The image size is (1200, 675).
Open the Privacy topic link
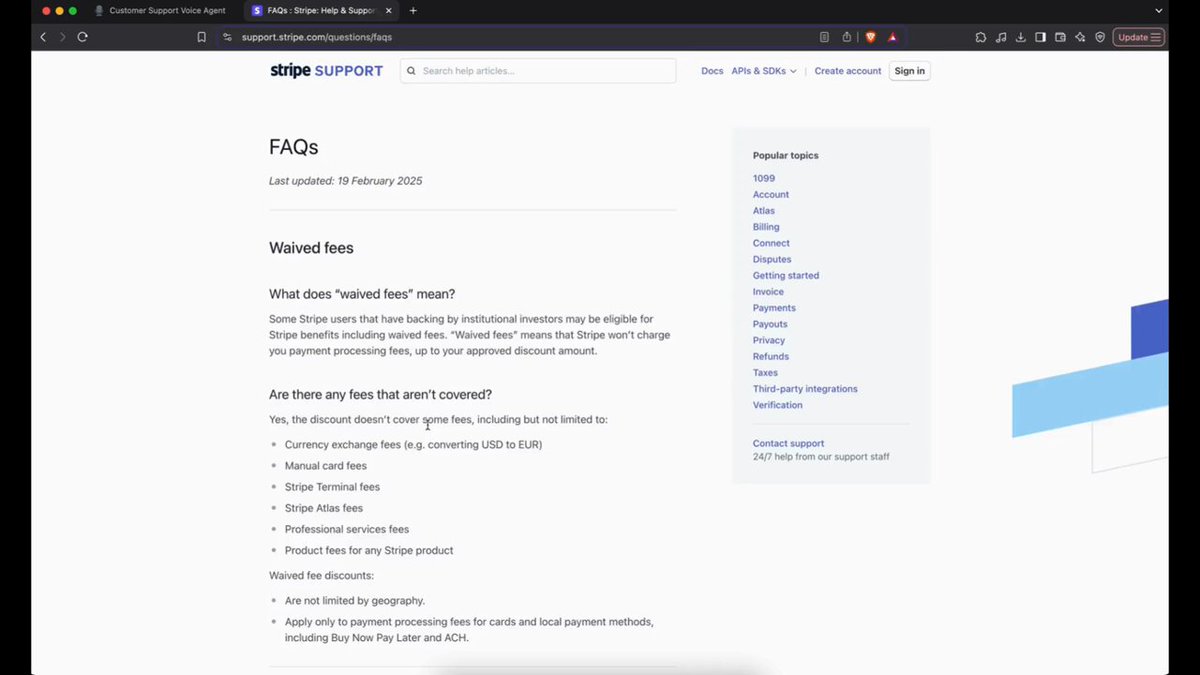point(769,340)
